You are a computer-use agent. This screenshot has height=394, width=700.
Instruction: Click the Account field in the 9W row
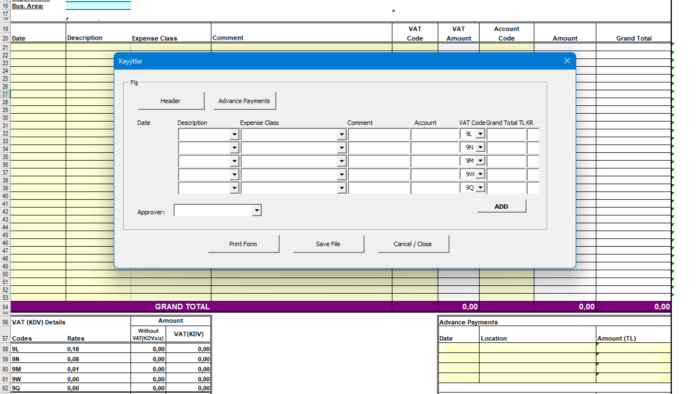pyautogui.click(x=435, y=174)
